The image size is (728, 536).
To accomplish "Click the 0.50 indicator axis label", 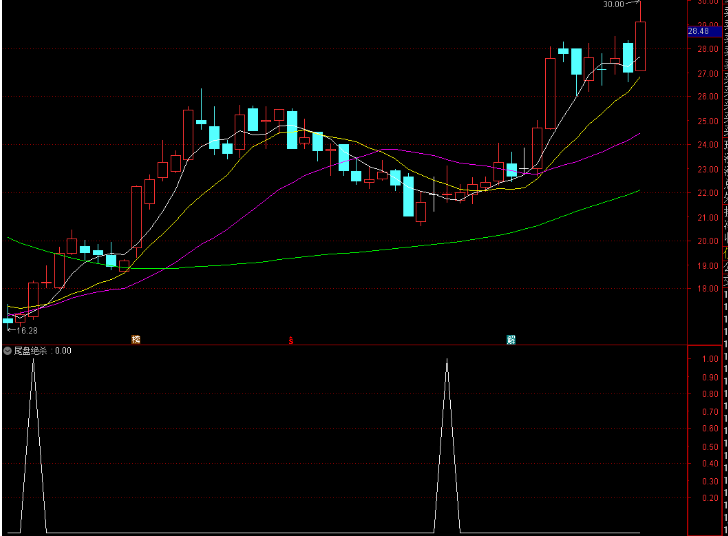I will 710,447.
